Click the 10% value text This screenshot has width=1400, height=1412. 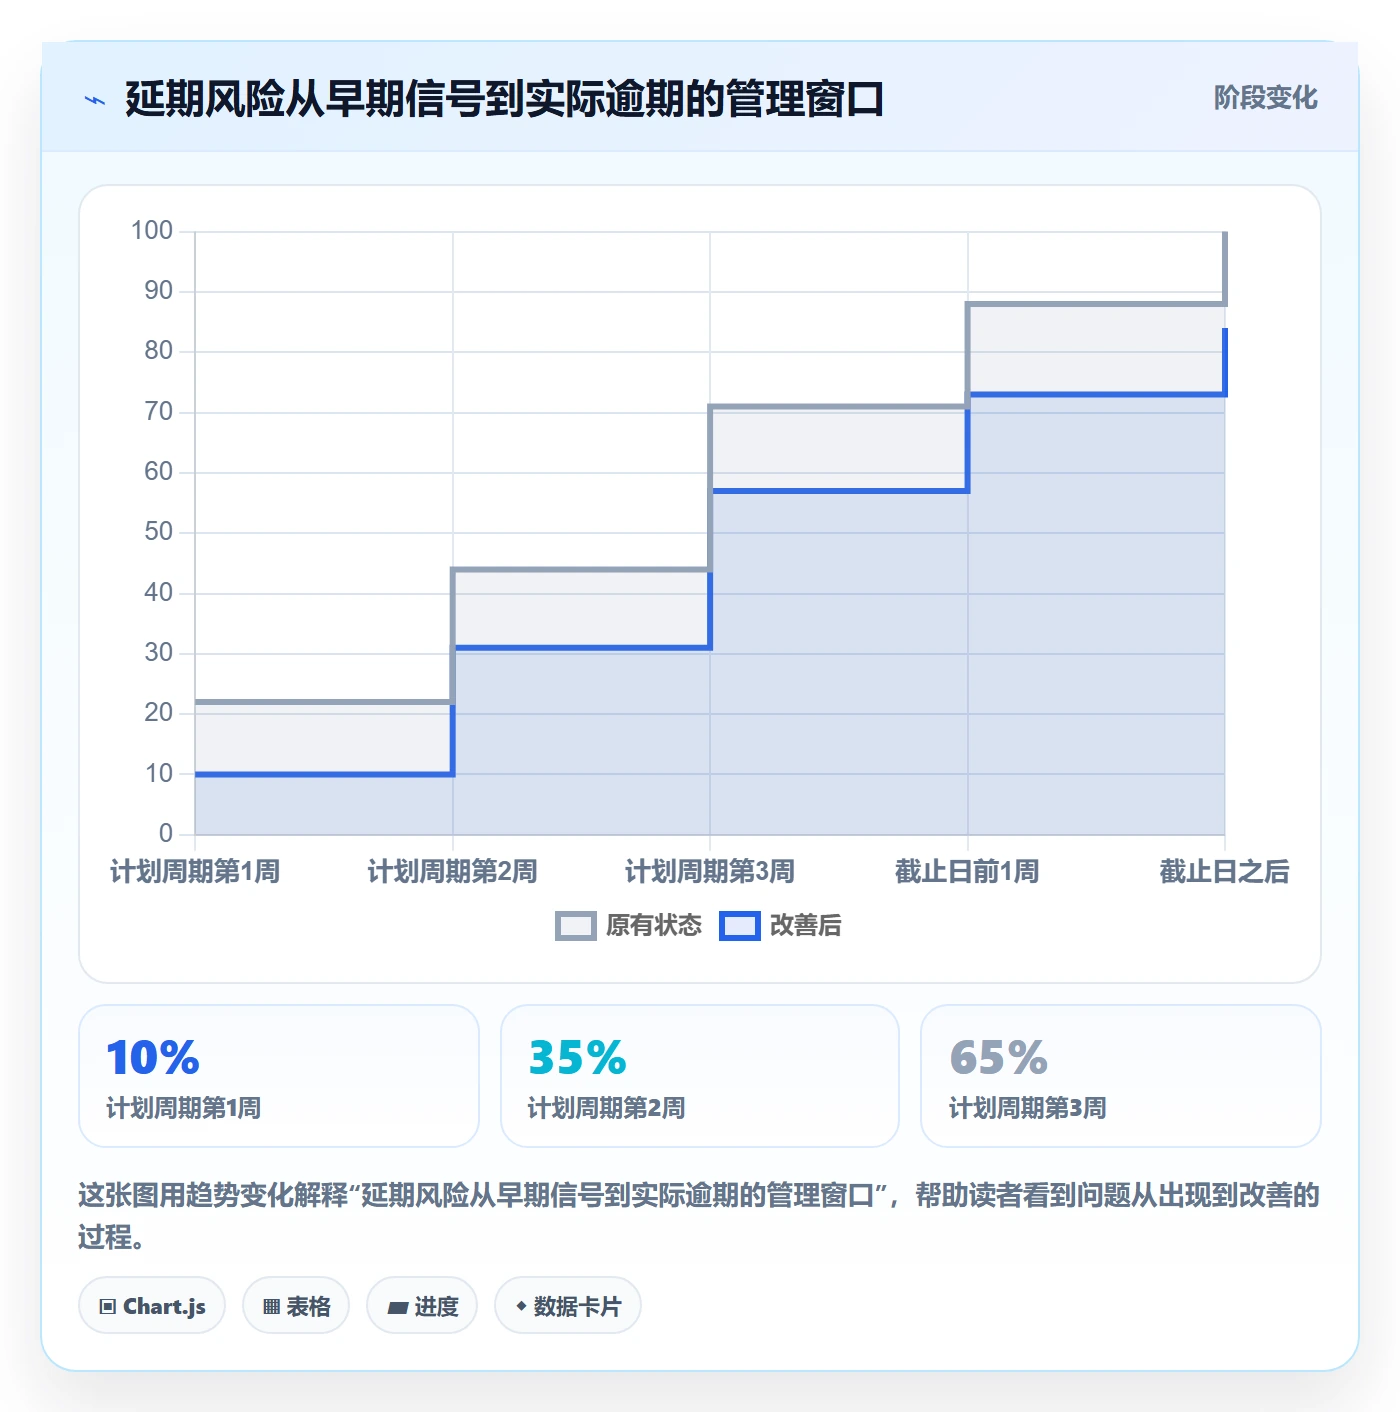153,1058
